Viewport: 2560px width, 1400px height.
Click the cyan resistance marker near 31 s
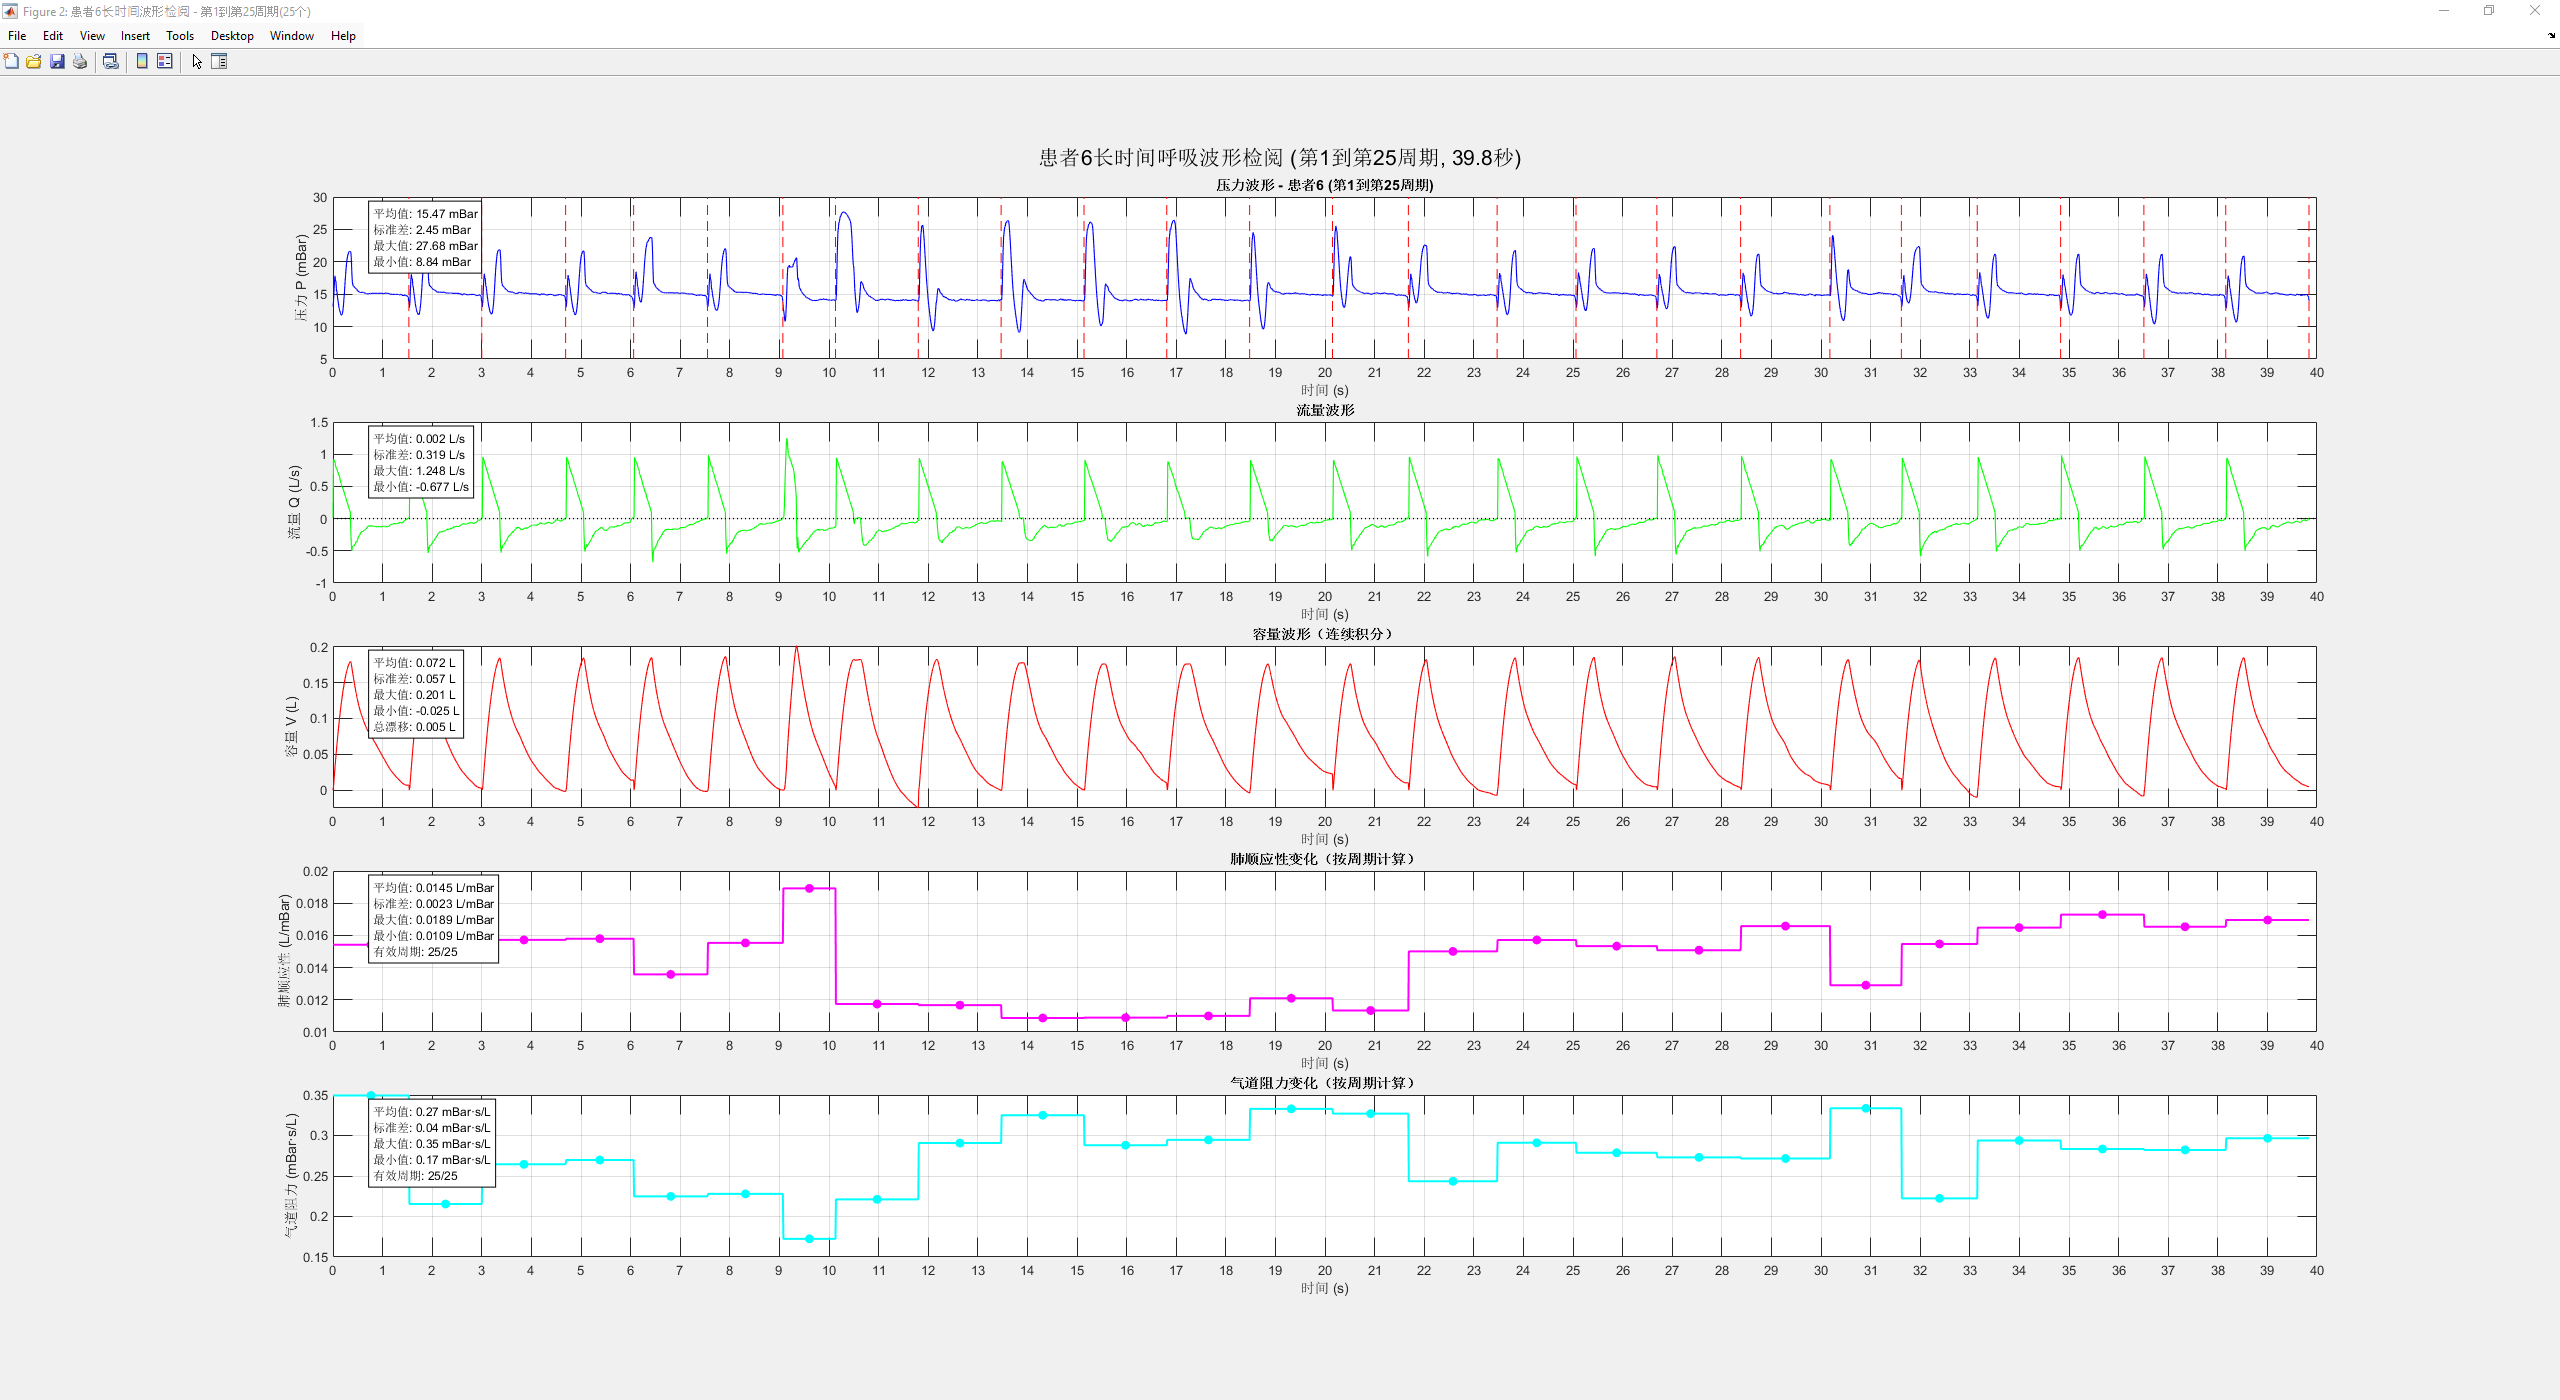coord(1866,1108)
